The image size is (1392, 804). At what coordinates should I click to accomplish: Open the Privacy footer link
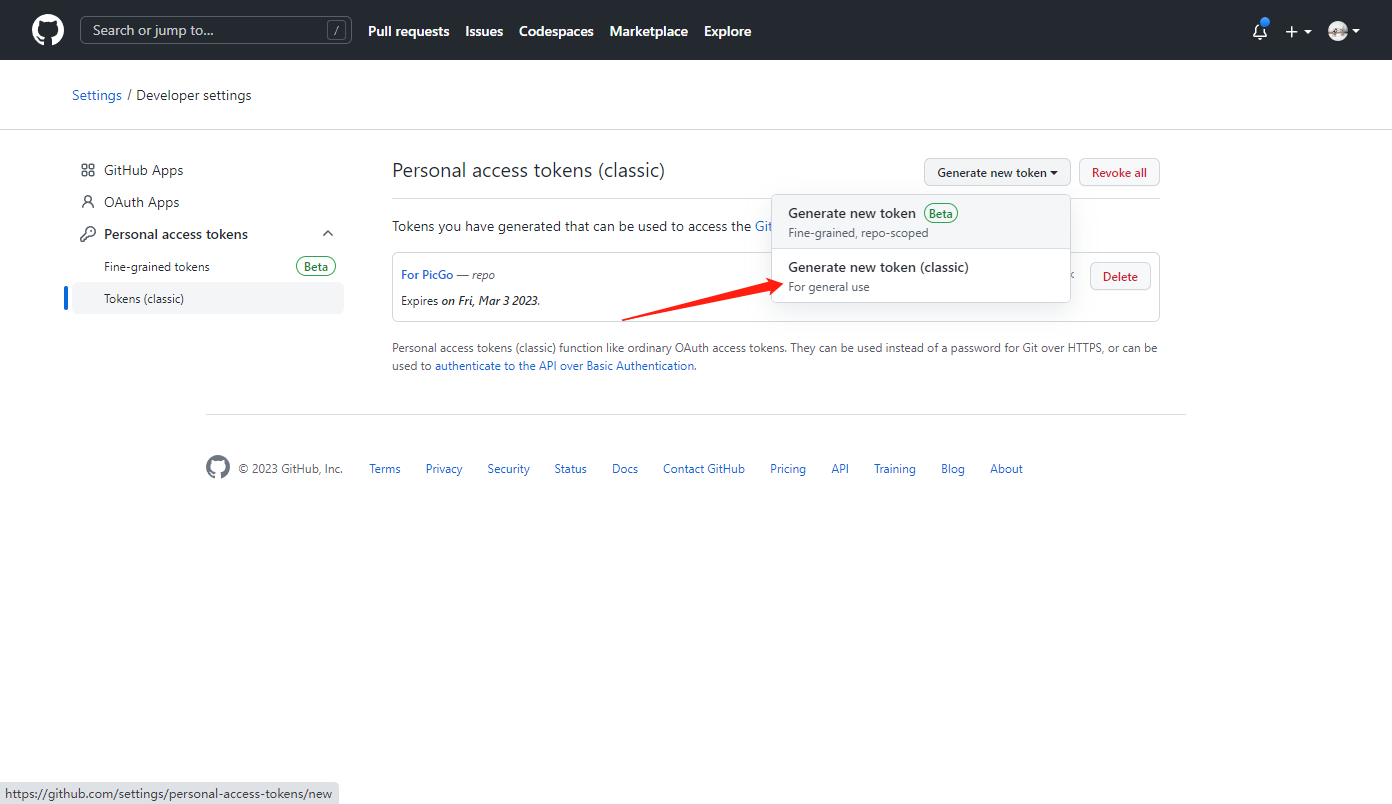tap(444, 469)
